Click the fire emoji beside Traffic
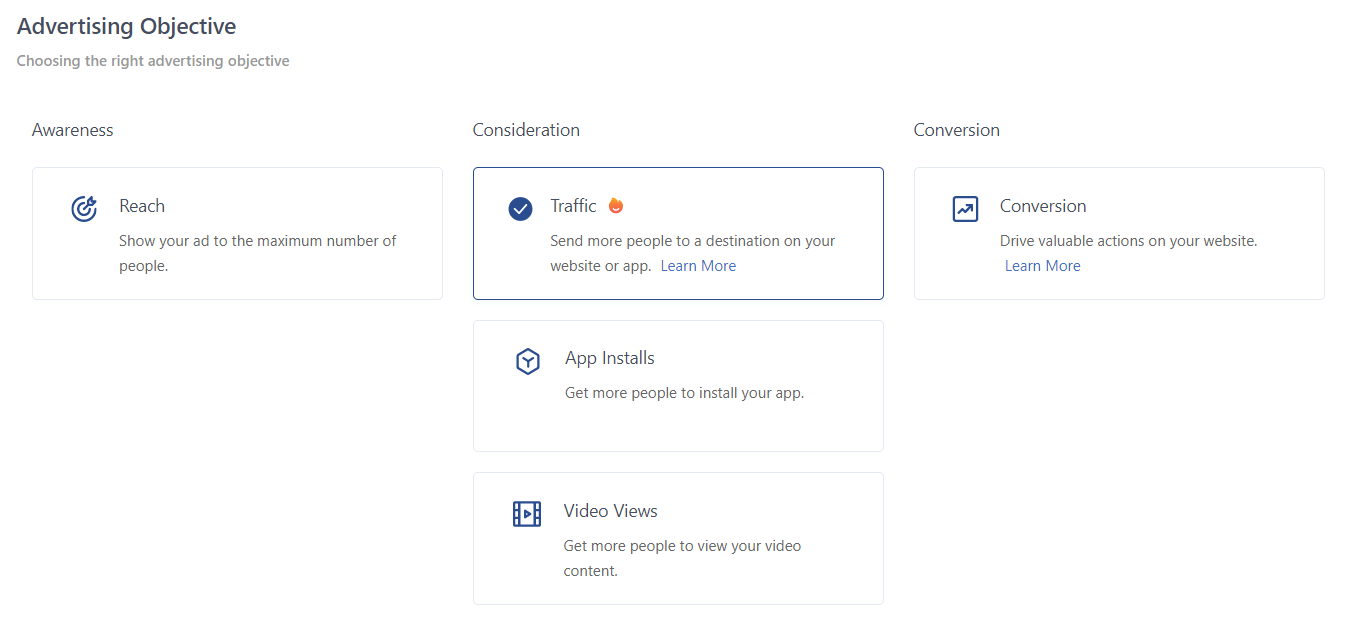1356x637 pixels. click(x=616, y=205)
